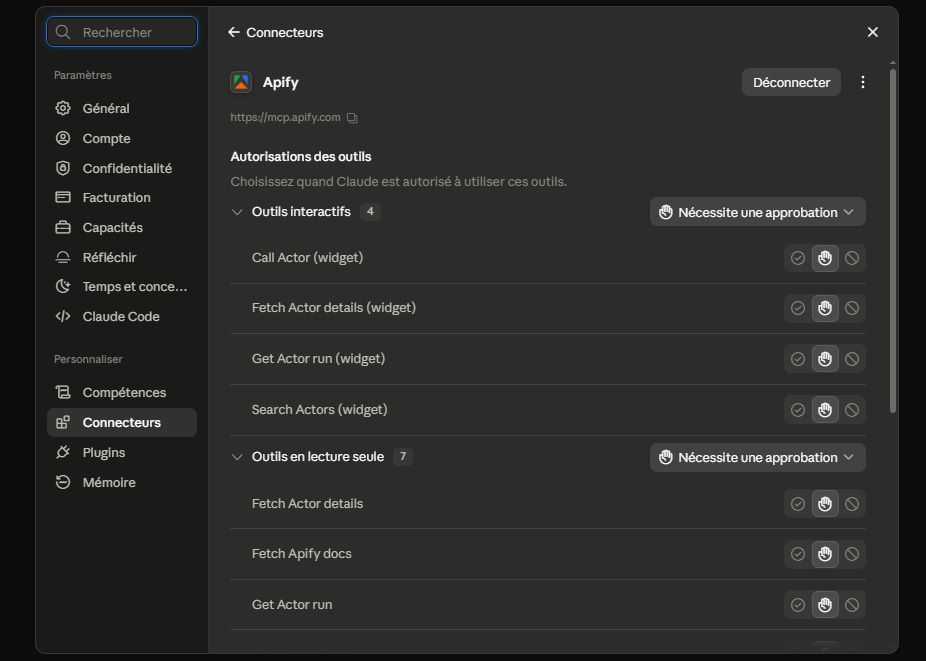Viewport: 926px width, 661px height.
Task: Click the Apify logo icon
Action: click(x=241, y=82)
